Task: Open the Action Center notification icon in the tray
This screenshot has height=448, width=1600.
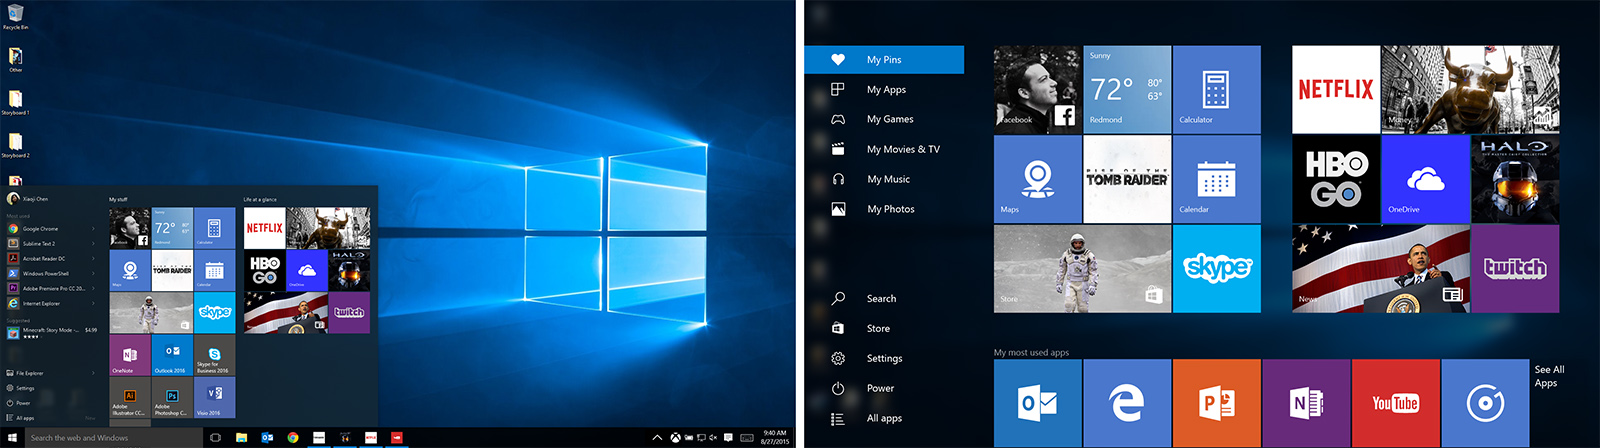Action: coord(729,437)
